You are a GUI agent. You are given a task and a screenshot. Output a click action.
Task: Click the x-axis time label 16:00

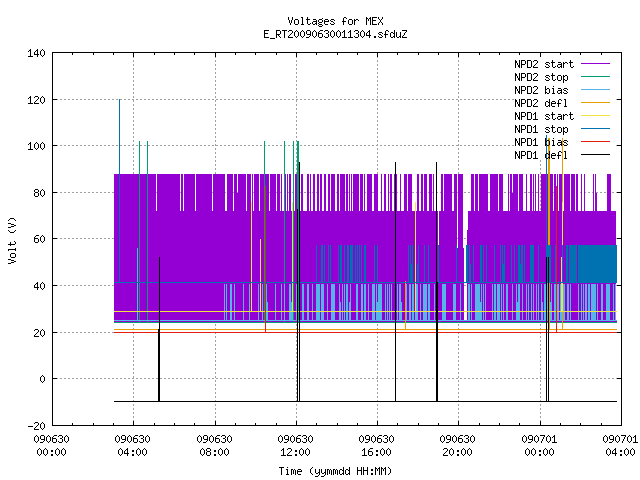click(x=376, y=453)
